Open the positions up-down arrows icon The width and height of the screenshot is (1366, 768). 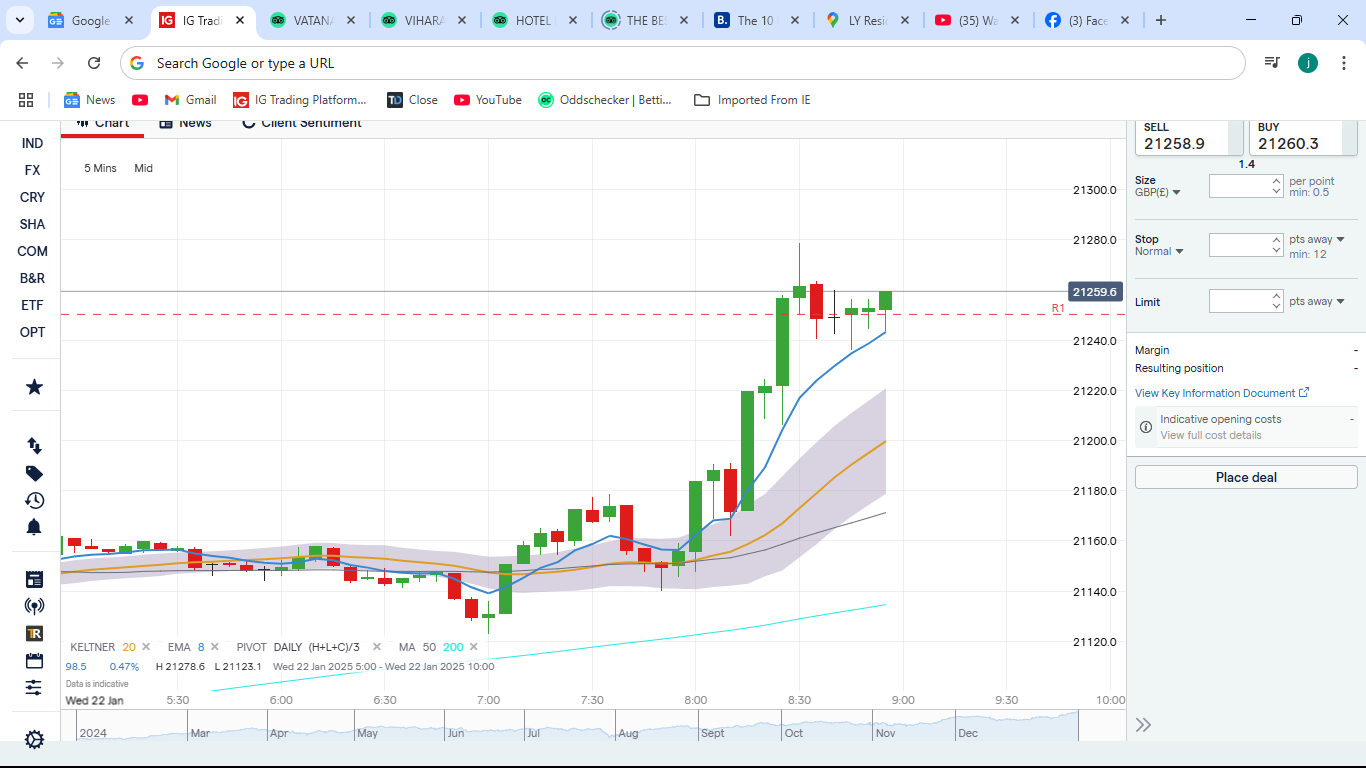pyautogui.click(x=34, y=446)
